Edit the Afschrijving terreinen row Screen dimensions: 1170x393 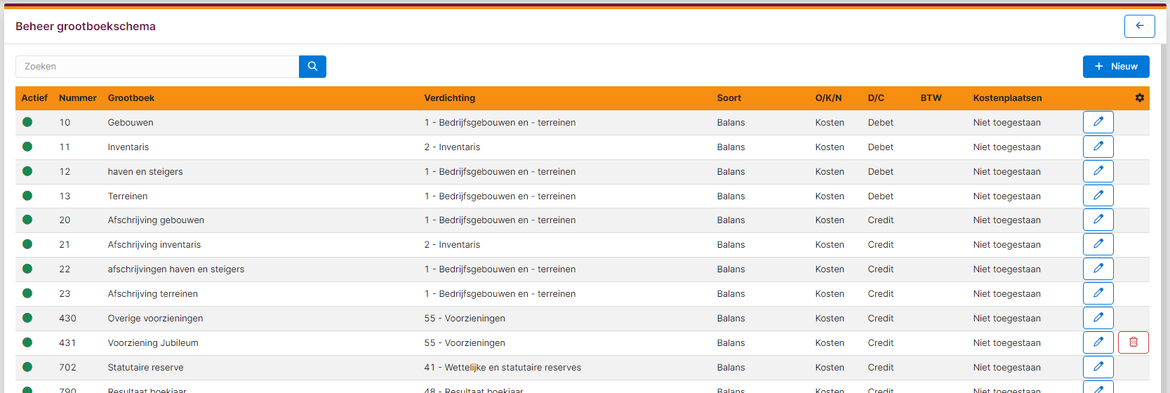click(1098, 294)
